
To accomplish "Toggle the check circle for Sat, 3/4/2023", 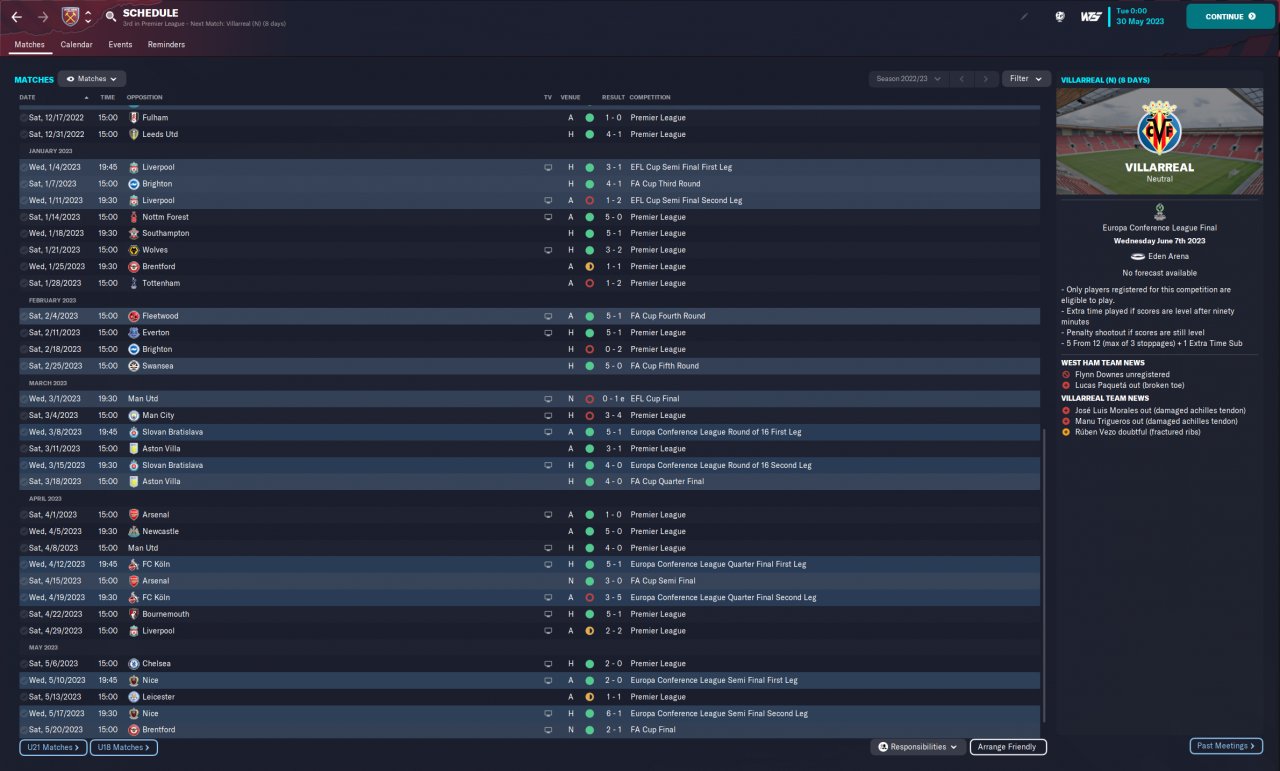I will click(x=24, y=415).
